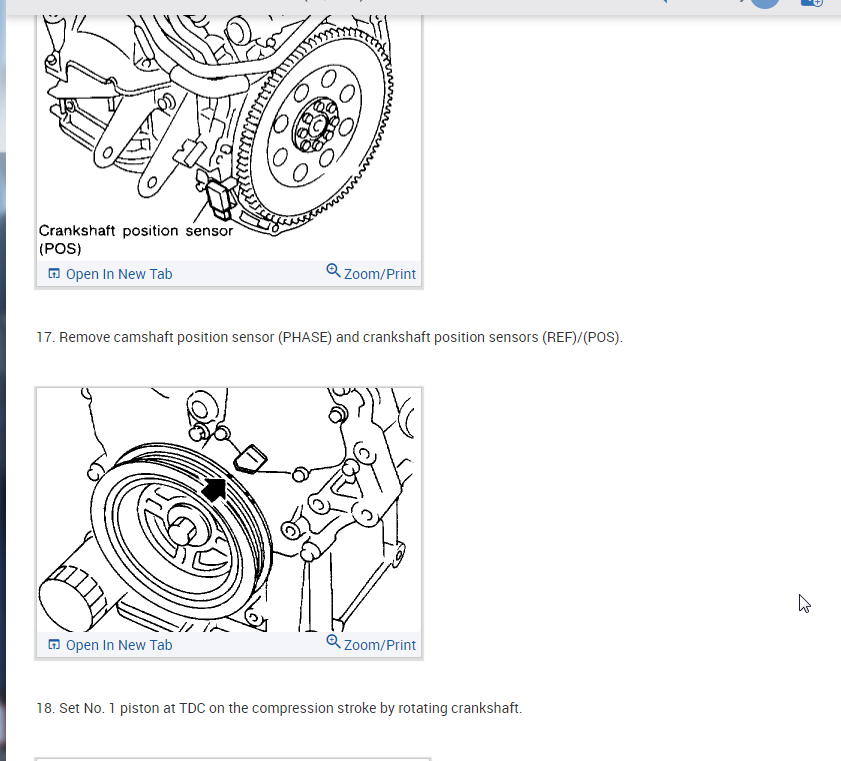Viewport: 841px width, 761px height.
Task: Click the new-tab icon under the pulley diagram
Action: 54,645
